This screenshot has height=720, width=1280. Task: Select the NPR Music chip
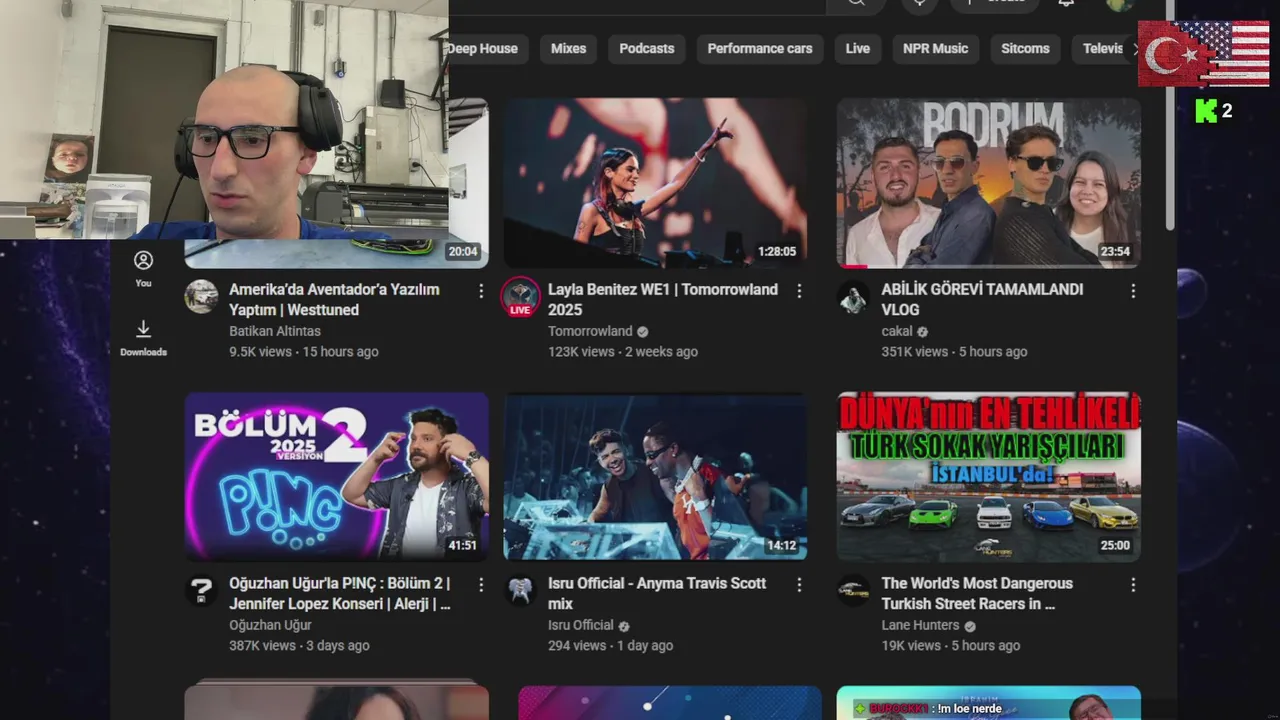(x=935, y=49)
